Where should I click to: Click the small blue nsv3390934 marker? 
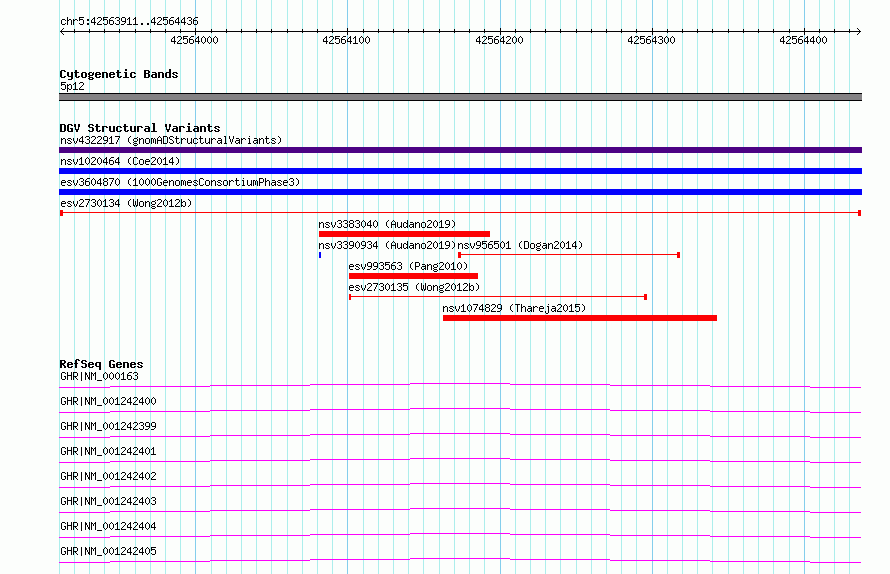[x=320, y=255]
